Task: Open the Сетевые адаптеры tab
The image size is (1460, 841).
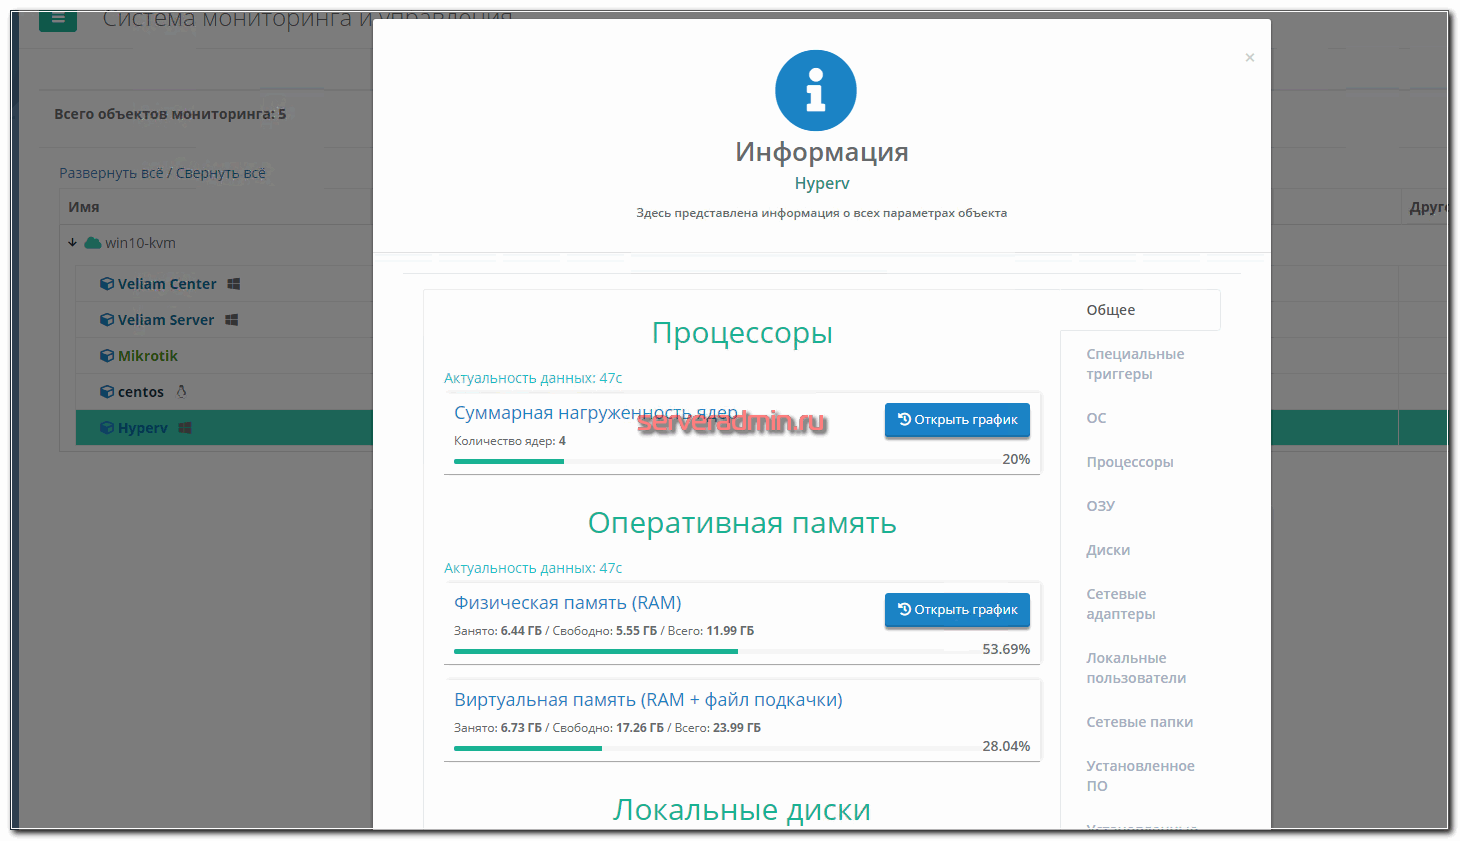Action: 1120,604
